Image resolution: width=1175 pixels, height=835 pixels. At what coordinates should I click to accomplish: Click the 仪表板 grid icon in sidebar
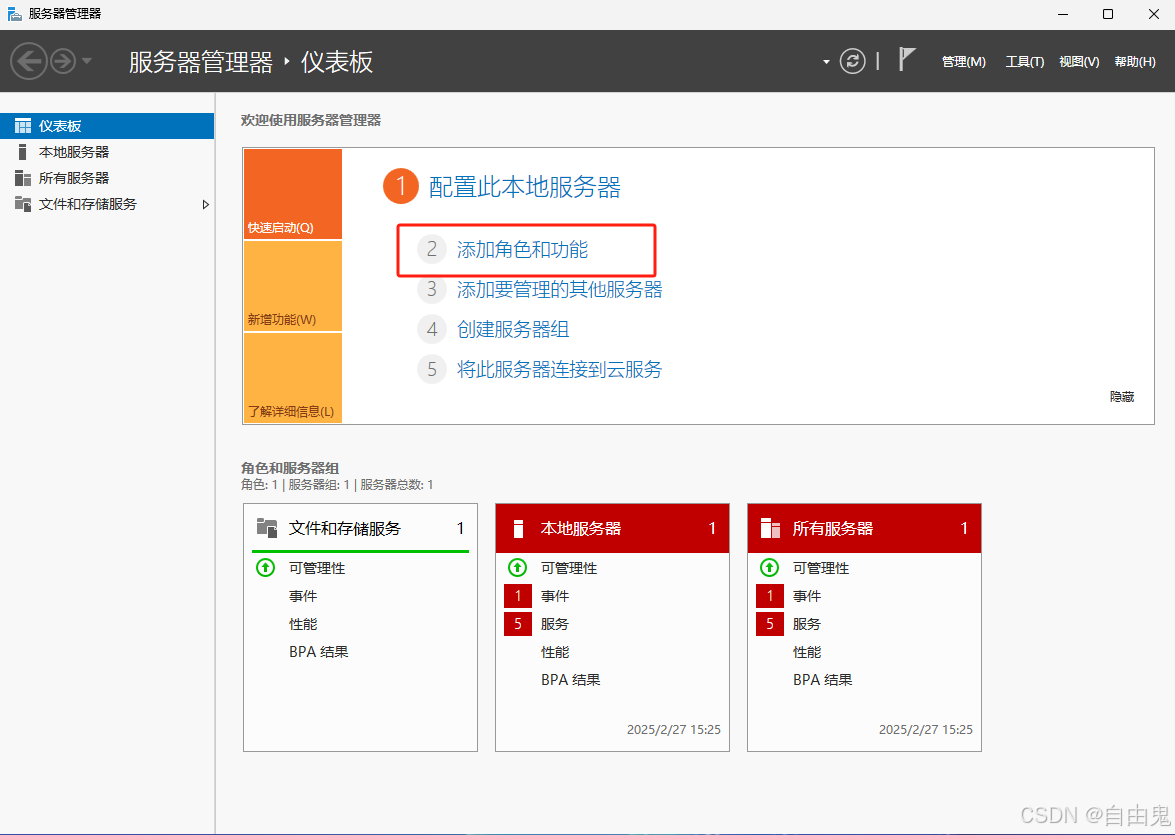pyautogui.click(x=23, y=126)
